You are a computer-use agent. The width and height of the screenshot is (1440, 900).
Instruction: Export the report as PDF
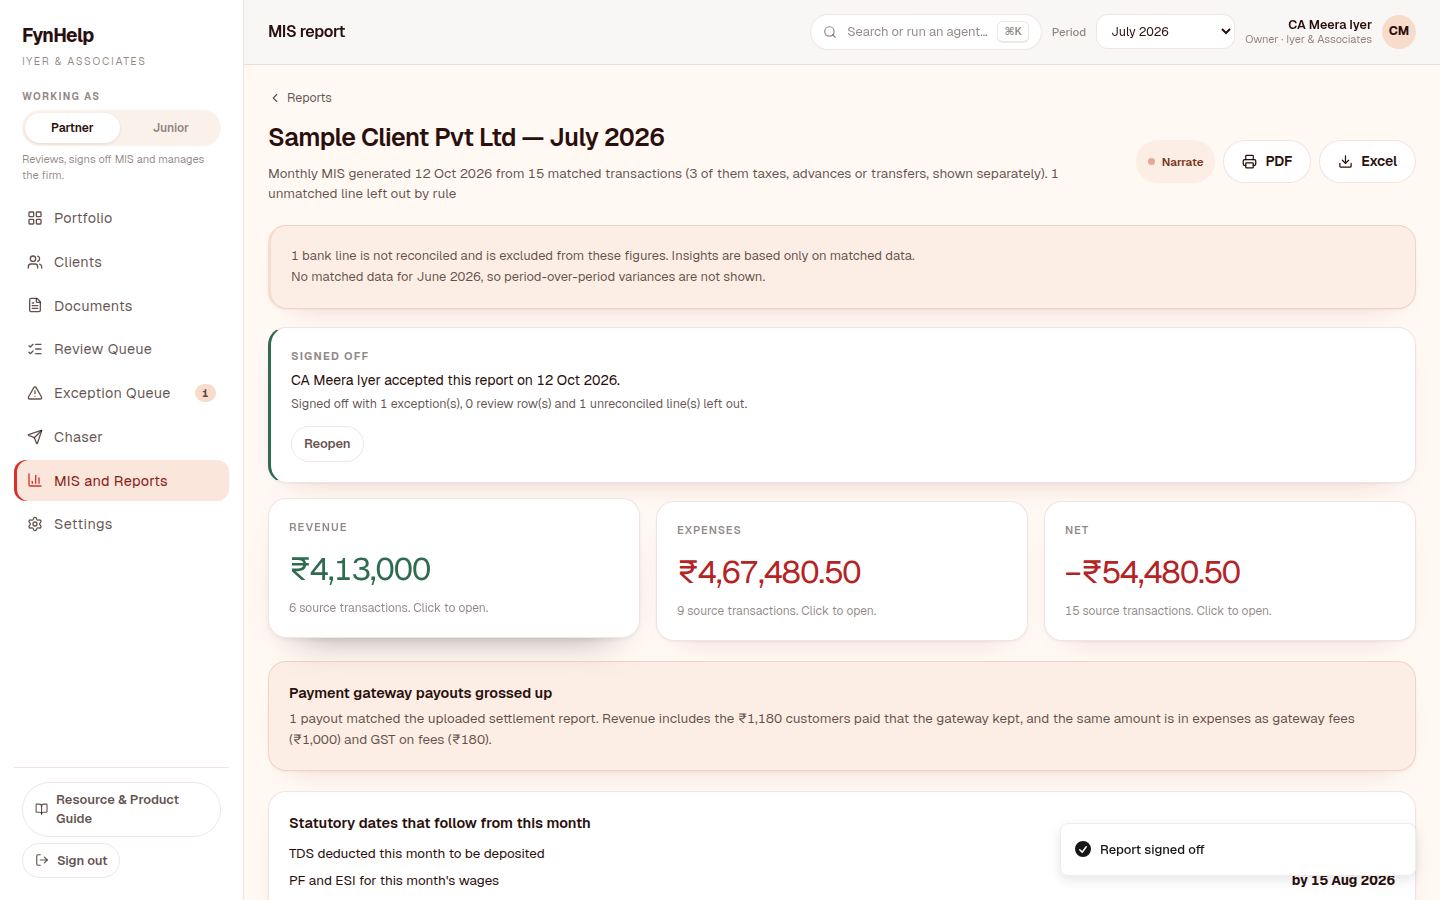(1267, 162)
